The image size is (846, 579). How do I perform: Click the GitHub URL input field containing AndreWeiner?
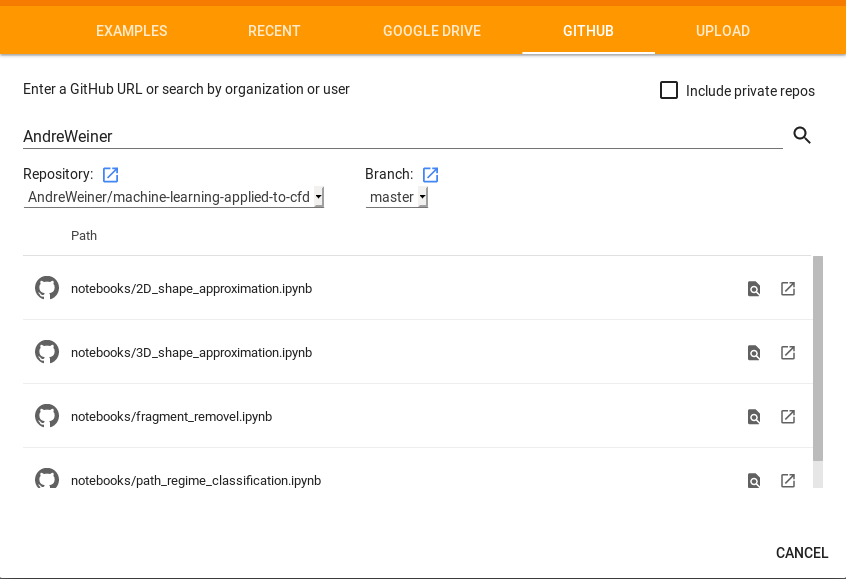[x=402, y=136]
